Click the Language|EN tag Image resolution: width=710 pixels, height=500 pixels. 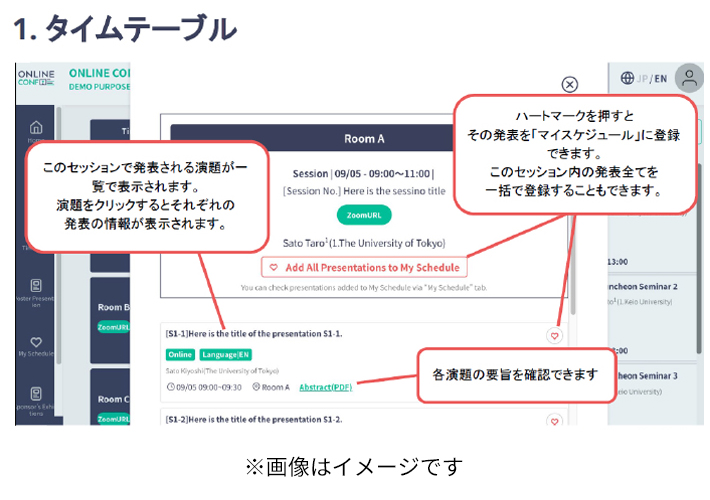click(225, 355)
